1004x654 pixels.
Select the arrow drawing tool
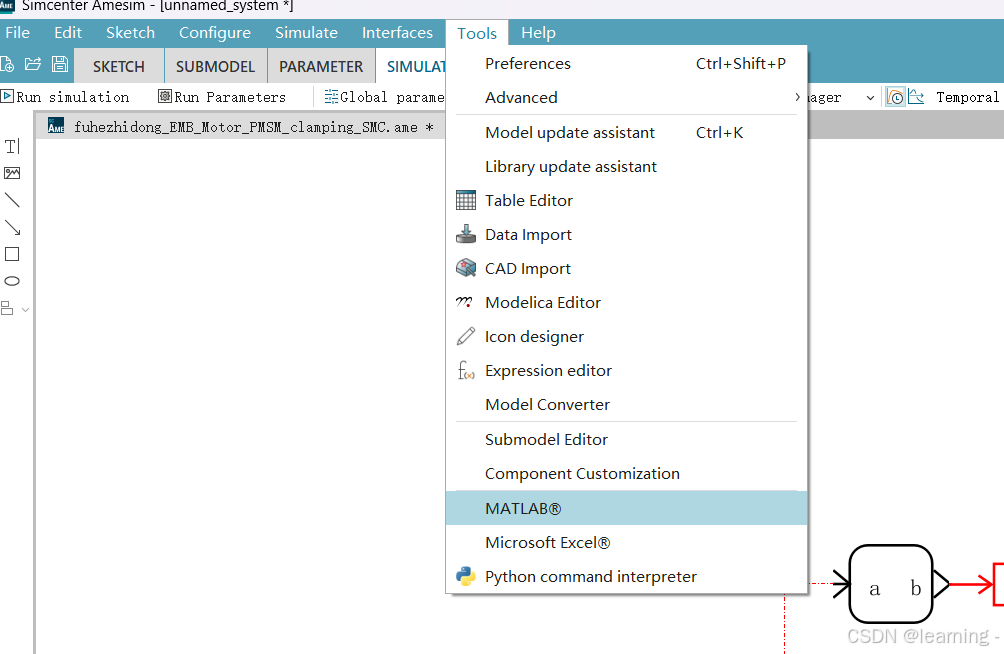[12, 227]
